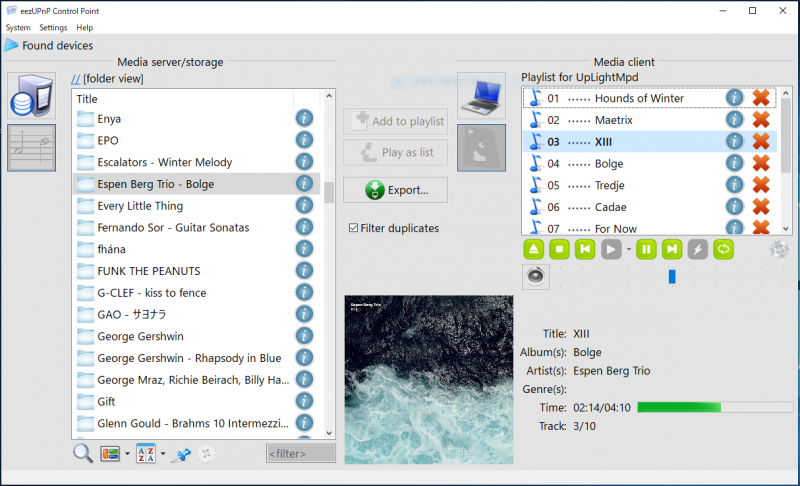The height and width of the screenshot is (486, 800).
Task: Toggle the repeat playlist button
Action: tap(722, 249)
